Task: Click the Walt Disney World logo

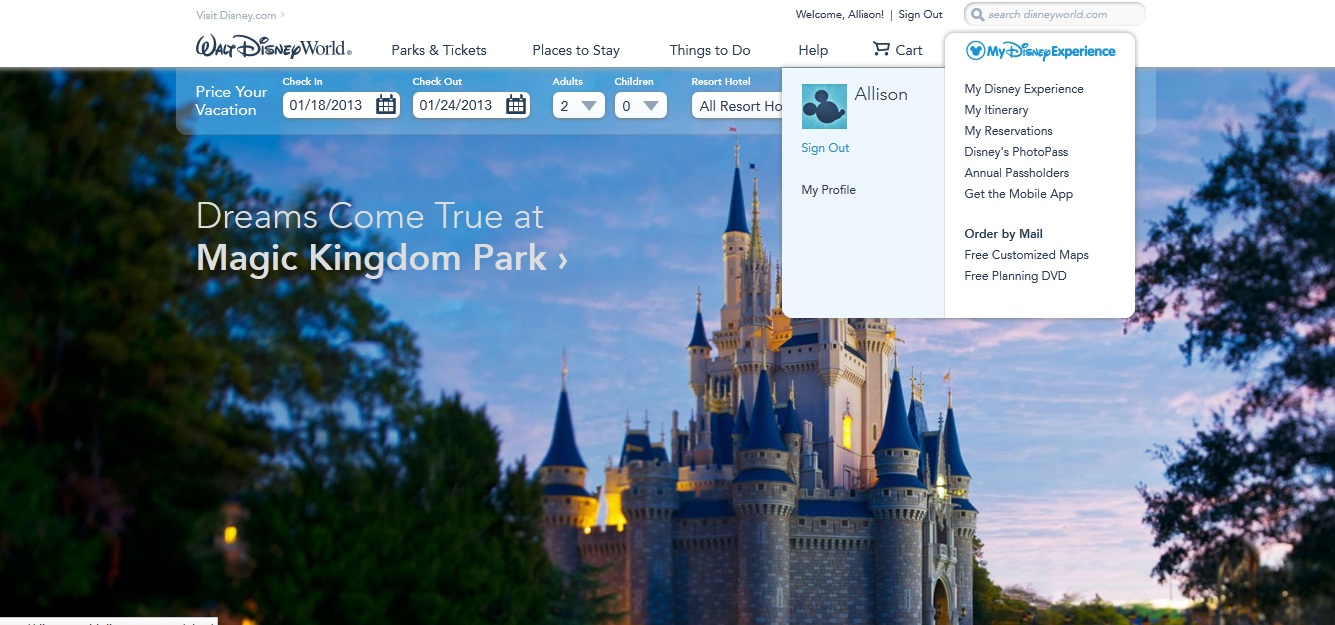Action: (273, 47)
